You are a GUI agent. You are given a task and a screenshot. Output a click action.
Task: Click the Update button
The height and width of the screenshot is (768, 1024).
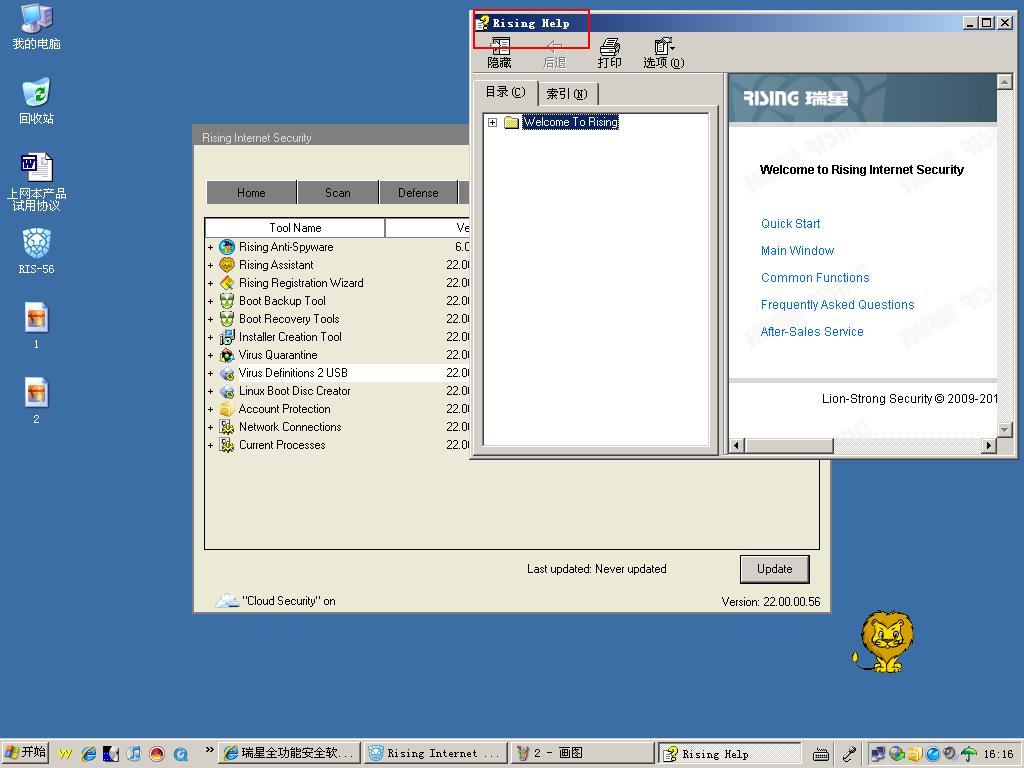(775, 569)
